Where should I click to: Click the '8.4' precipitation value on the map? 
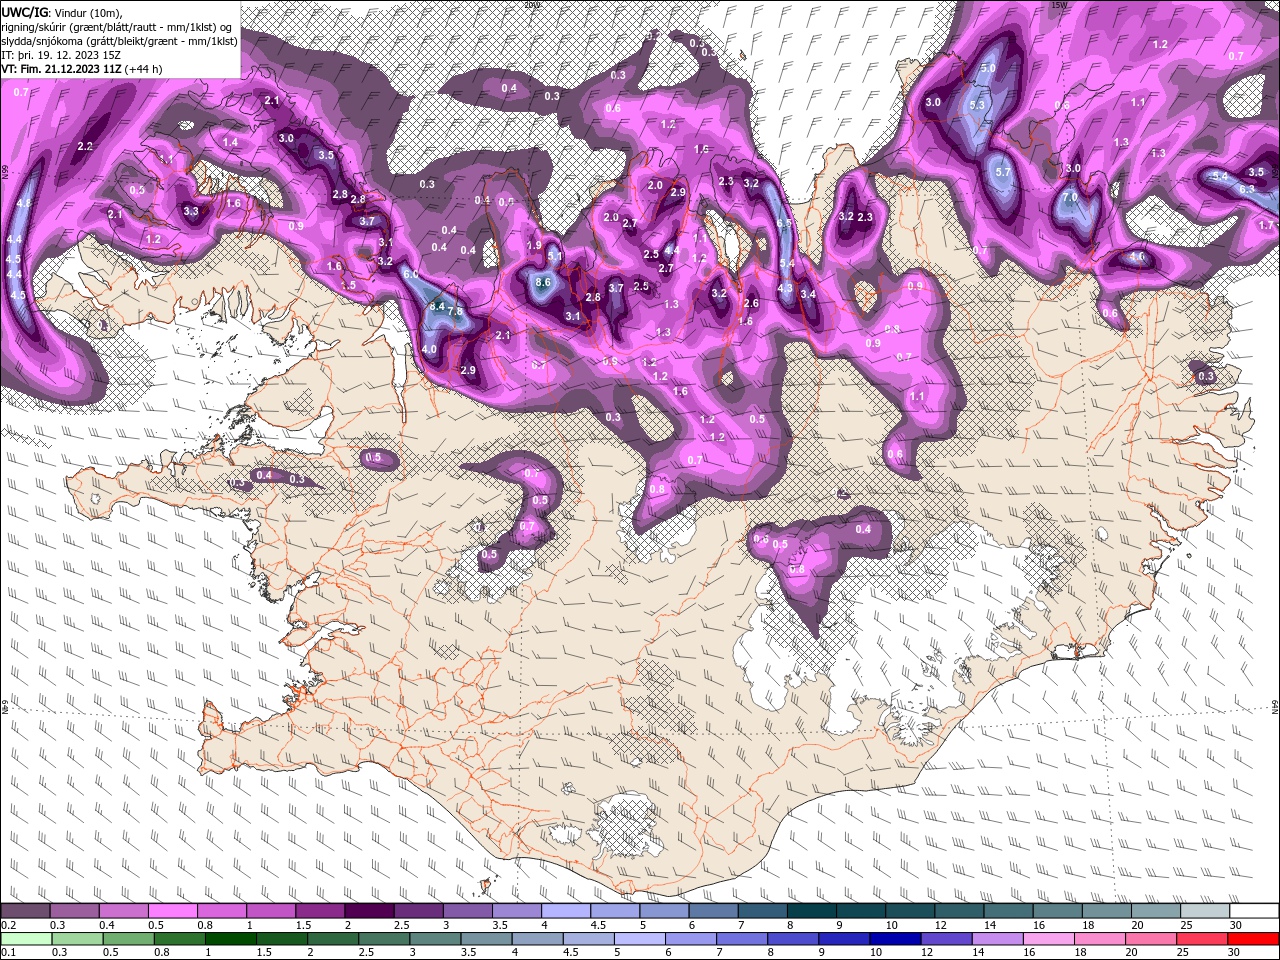(x=436, y=306)
